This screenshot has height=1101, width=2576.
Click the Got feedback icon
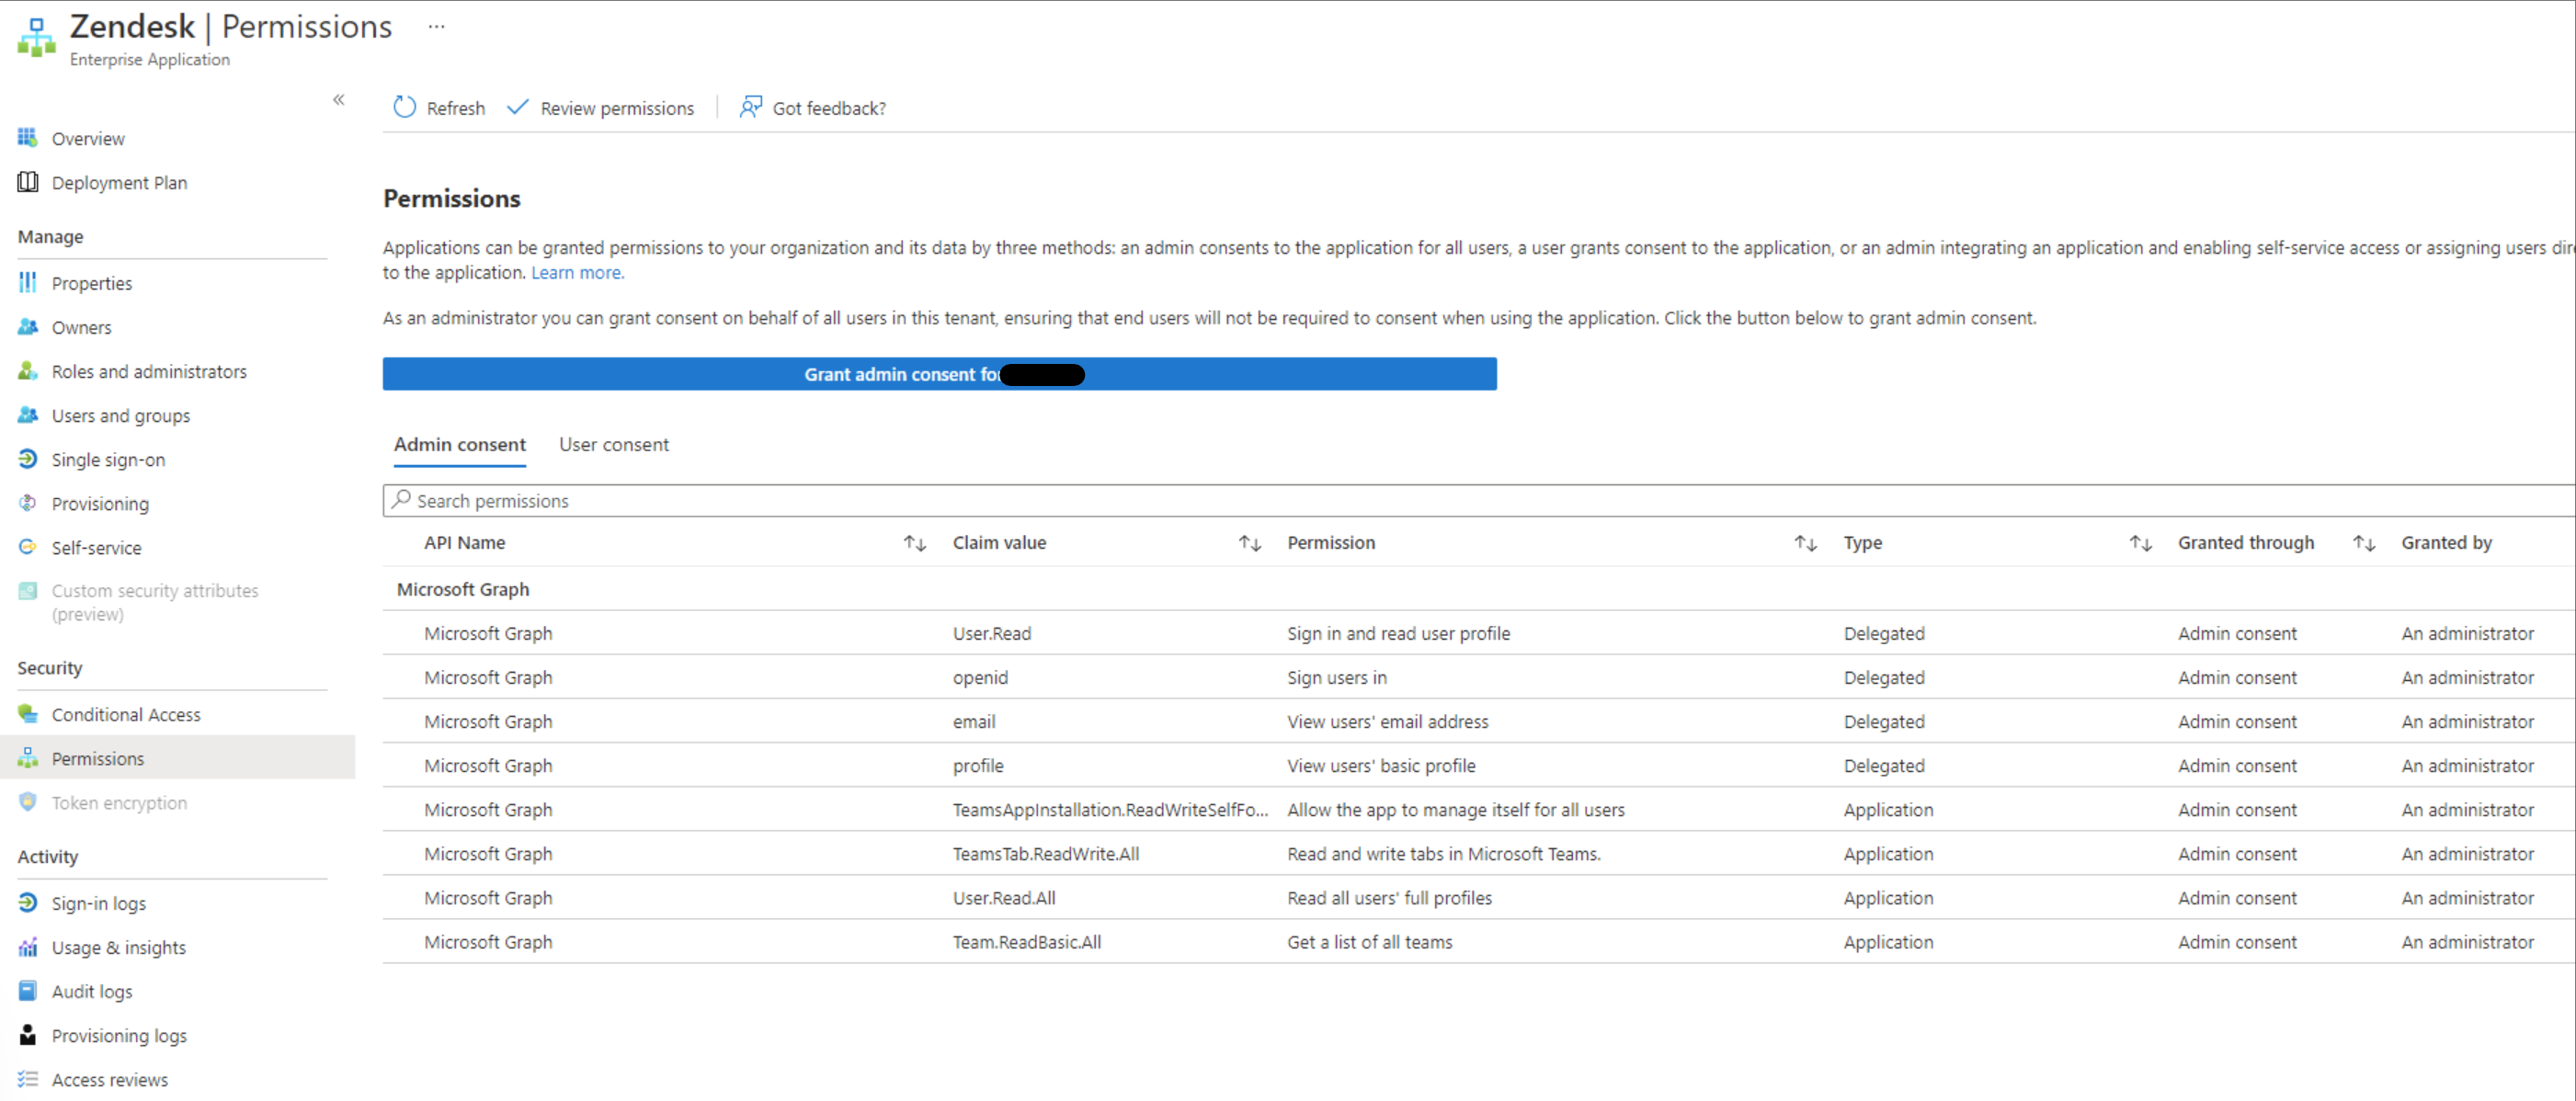click(750, 107)
